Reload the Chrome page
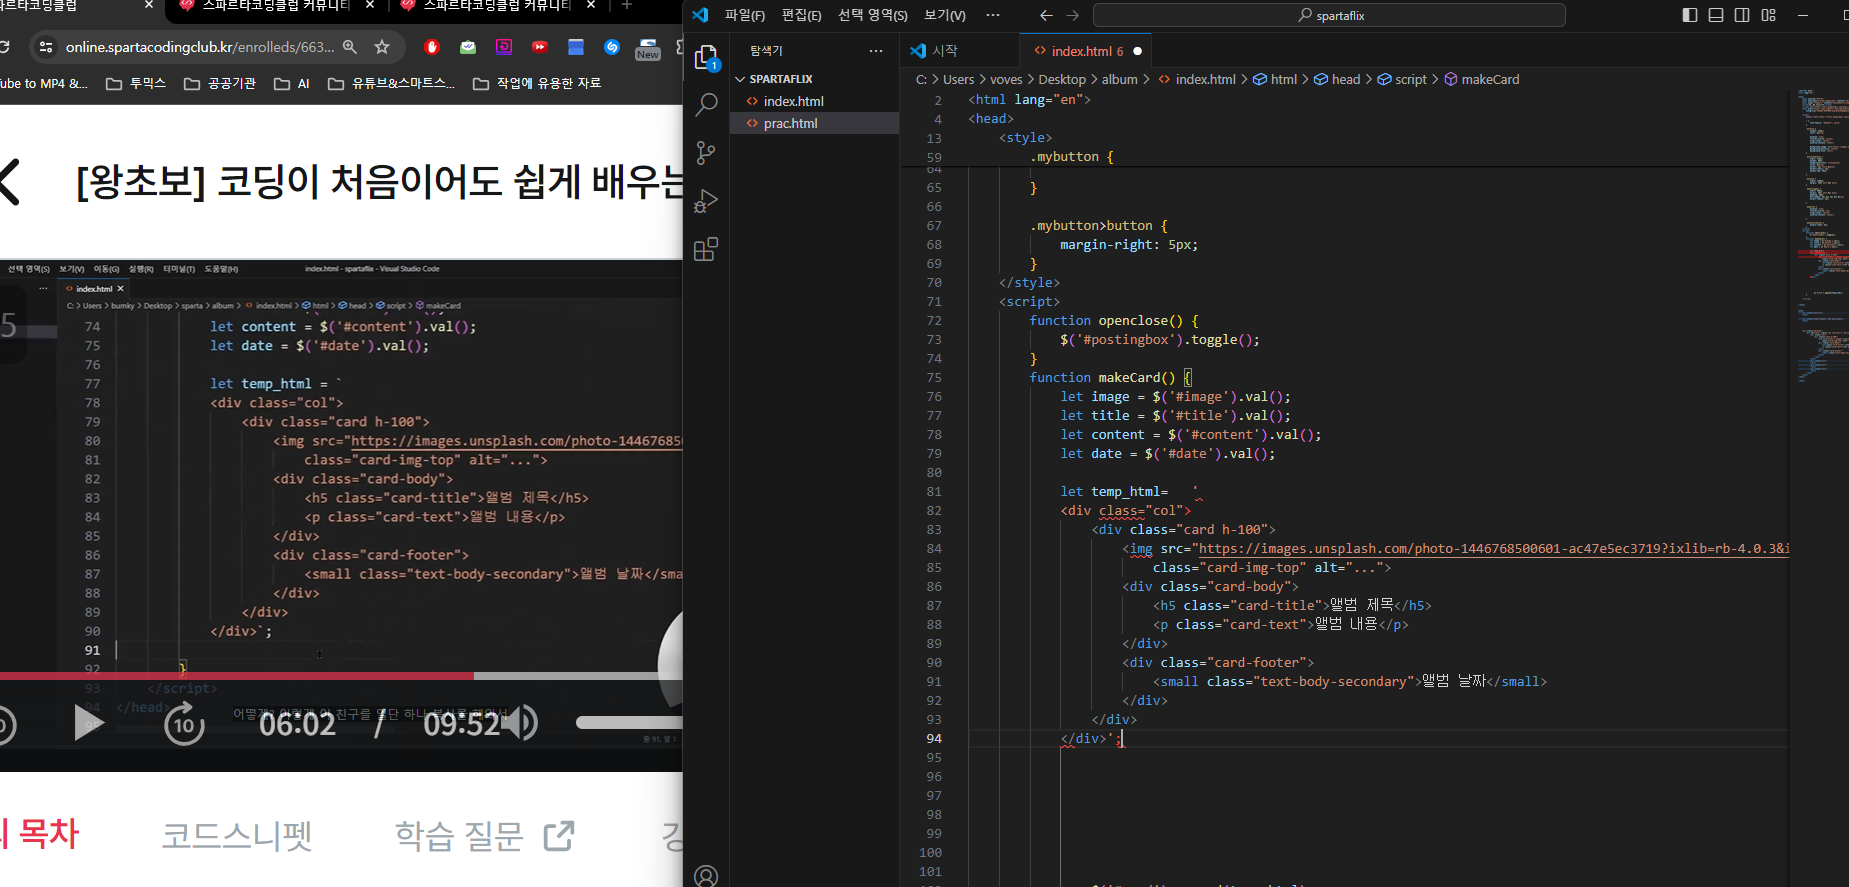This screenshot has width=1849, height=887. click(x=5, y=47)
